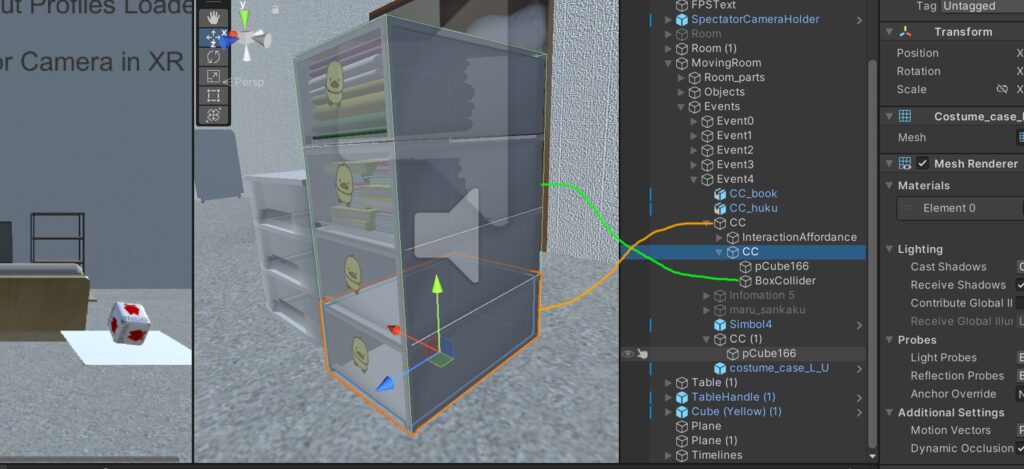Click the Transform component icon
This screenshot has height=469, width=1024.
click(x=905, y=31)
